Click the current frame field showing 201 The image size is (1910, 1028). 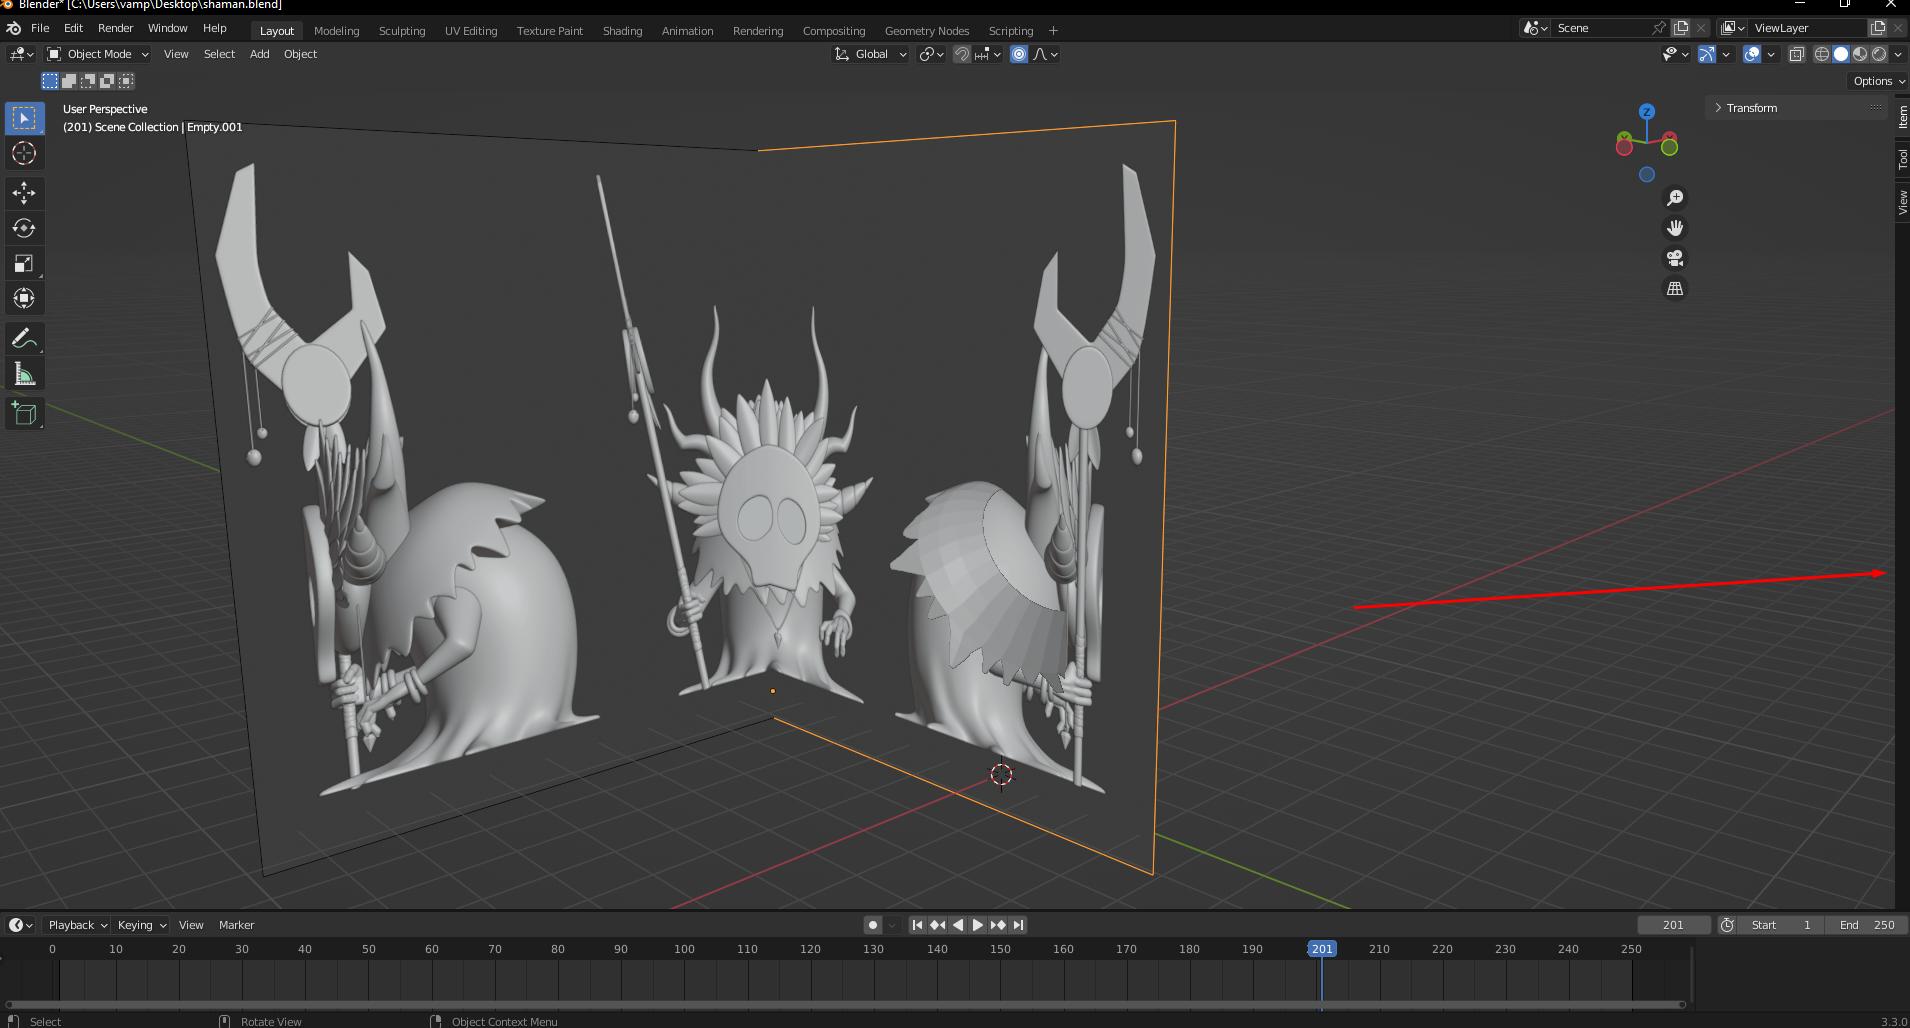pos(1673,925)
